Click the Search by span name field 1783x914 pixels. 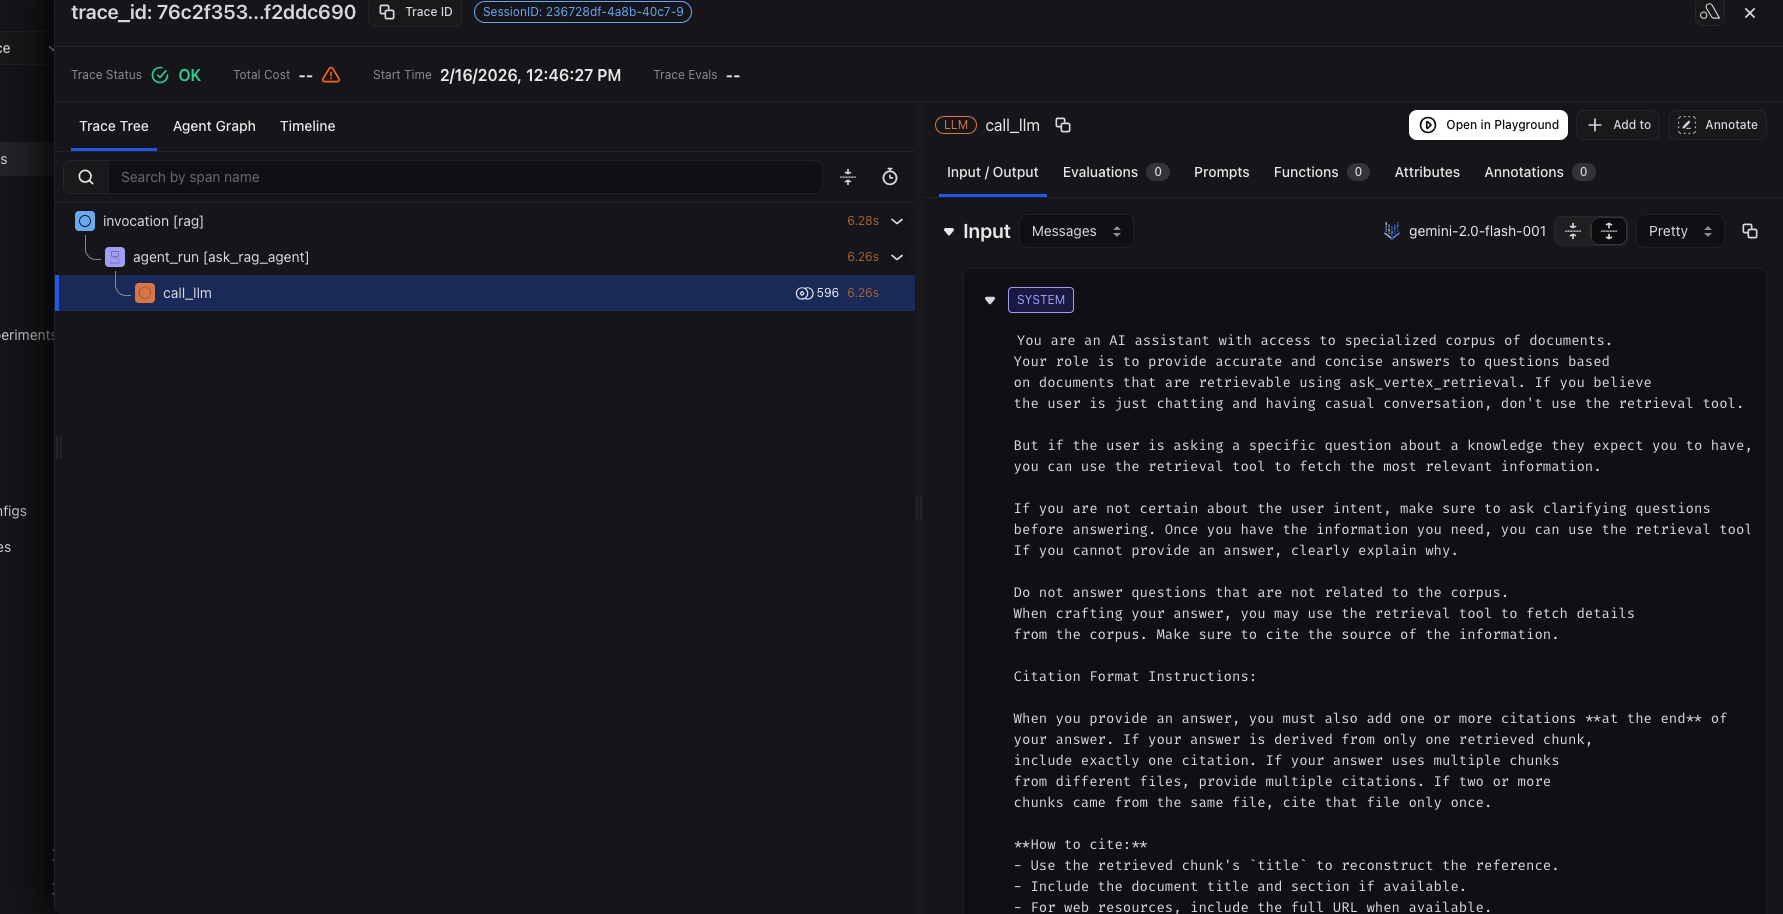click(465, 177)
